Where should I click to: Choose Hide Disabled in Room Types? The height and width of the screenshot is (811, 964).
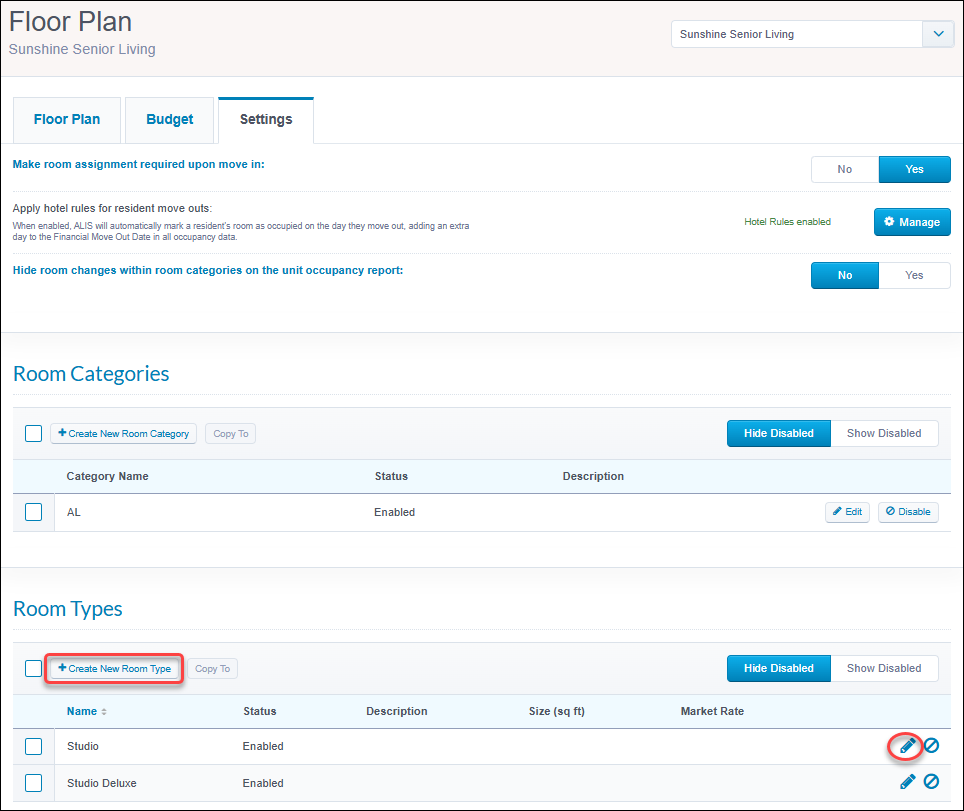[x=778, y=668]
